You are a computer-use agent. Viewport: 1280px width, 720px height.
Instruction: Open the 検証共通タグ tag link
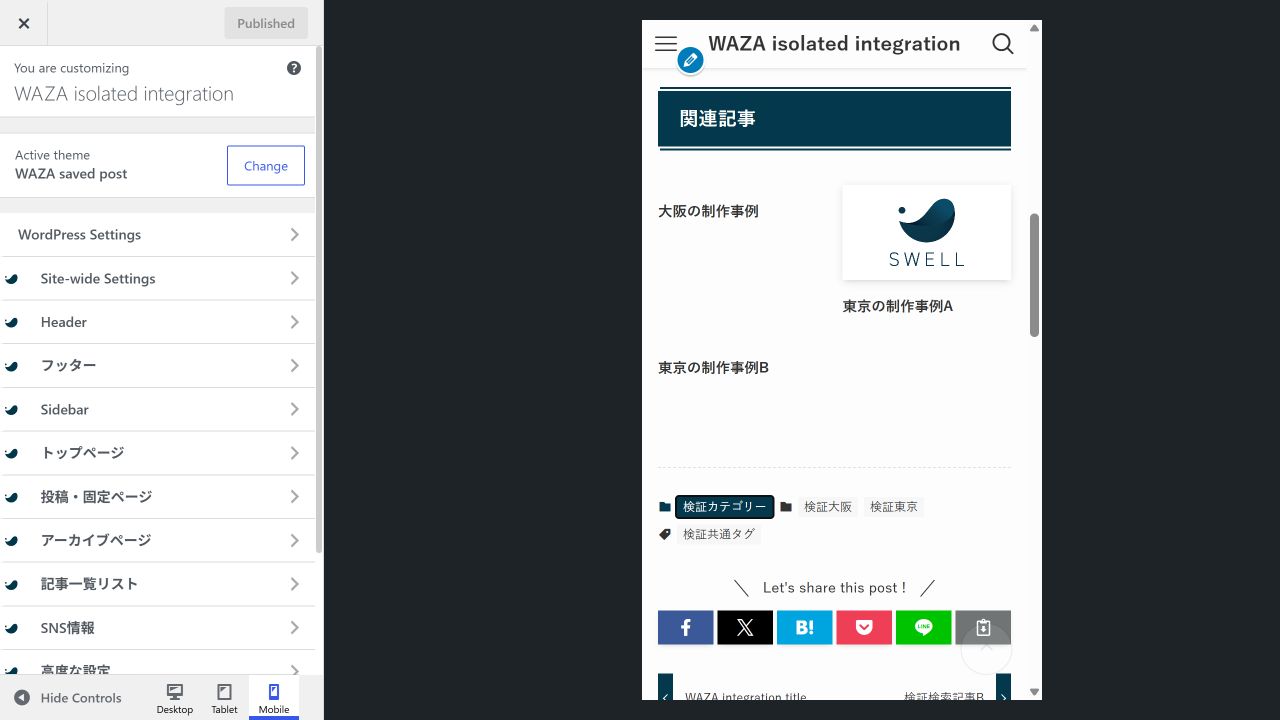coord(719,534)
